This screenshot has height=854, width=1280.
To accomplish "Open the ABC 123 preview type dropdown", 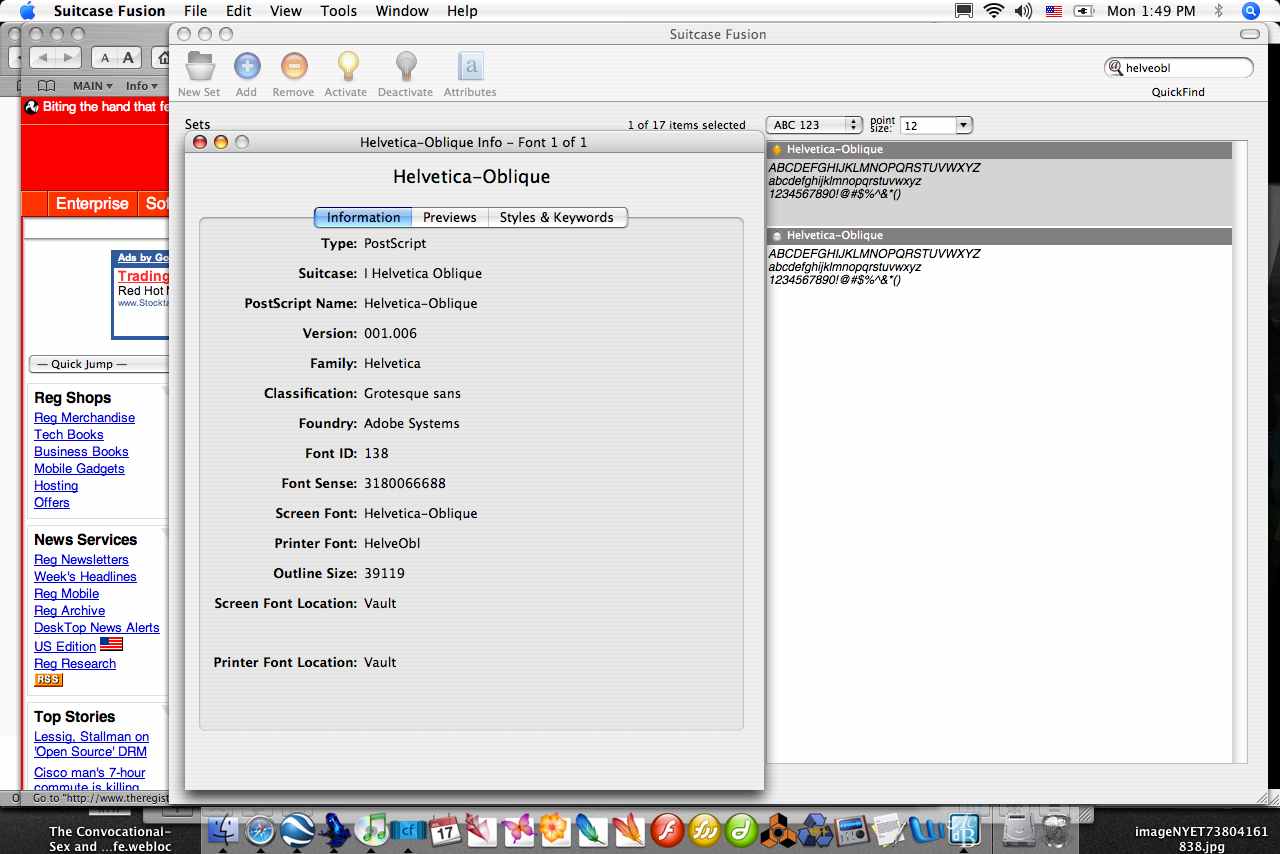I will pyautogui.click(x=814, y=125).
